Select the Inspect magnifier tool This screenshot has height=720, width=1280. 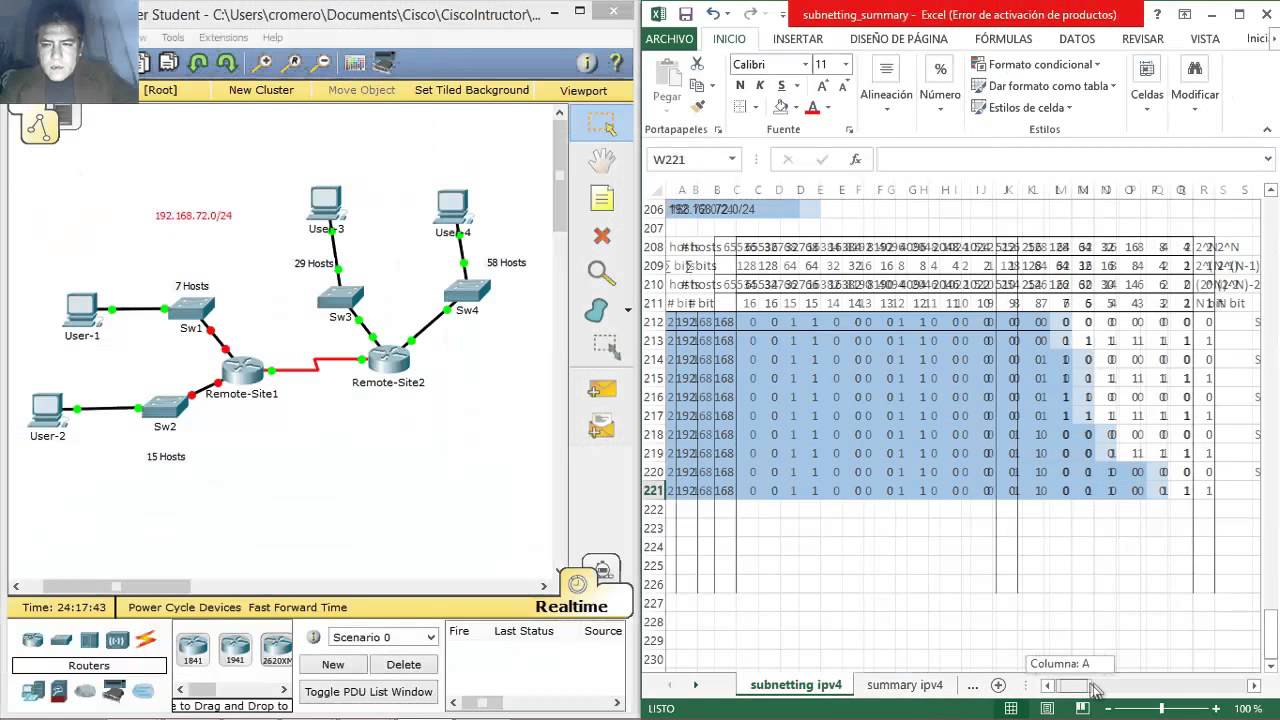[601, 273]
